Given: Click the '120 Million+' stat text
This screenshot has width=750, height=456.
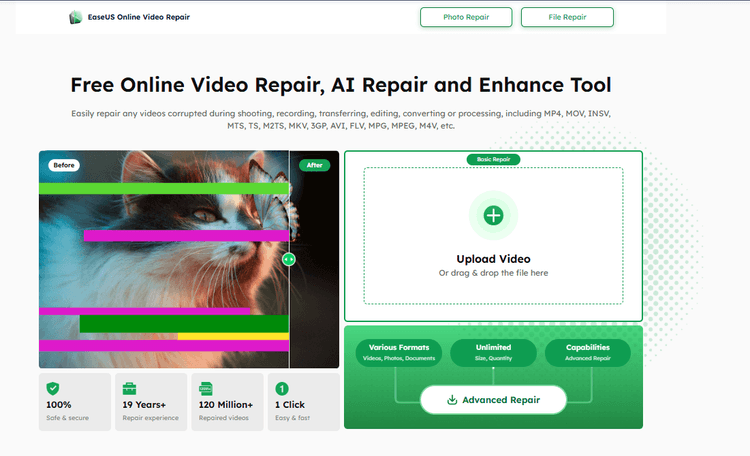Looking at the screenshot, I should tap(226, 405).
